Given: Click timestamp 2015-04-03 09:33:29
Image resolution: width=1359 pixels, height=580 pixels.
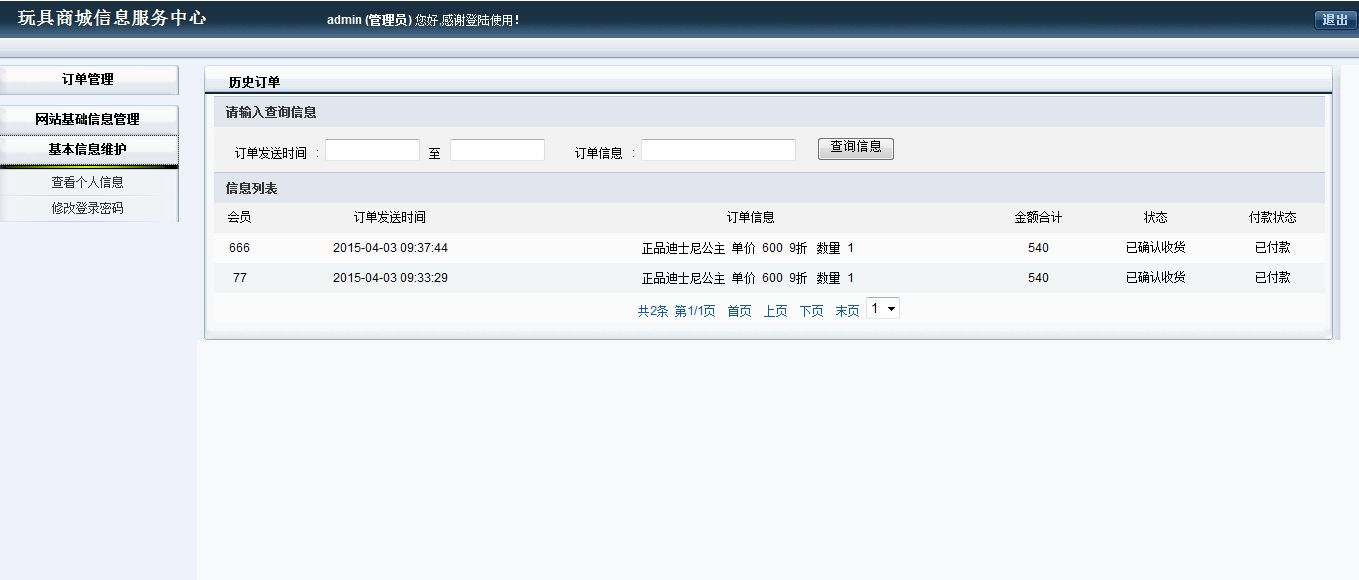Looking at the screenshot, I should point(390,278).
